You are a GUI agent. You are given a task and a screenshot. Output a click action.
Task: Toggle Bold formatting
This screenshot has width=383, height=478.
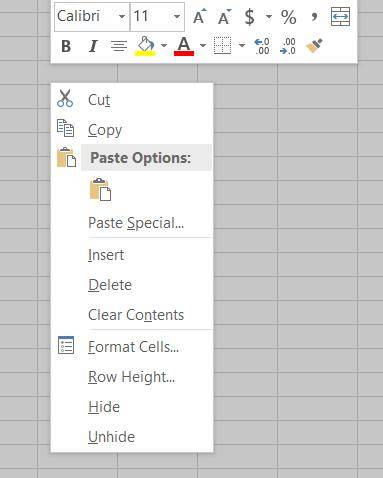click(66, 46)
